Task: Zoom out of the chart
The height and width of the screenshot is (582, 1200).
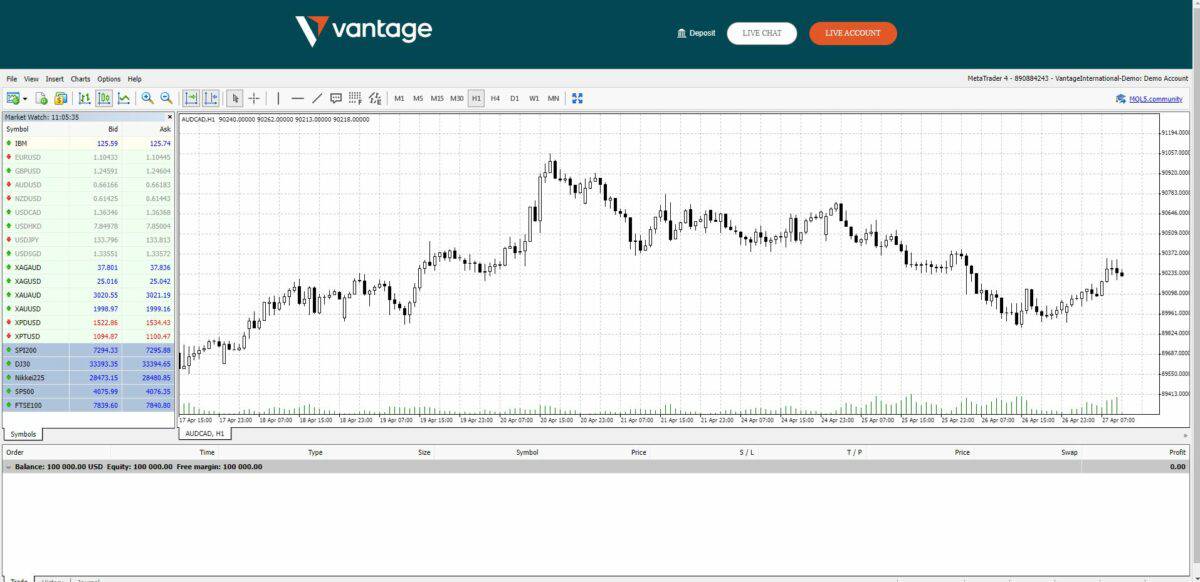Action: (x=166, y=97)
